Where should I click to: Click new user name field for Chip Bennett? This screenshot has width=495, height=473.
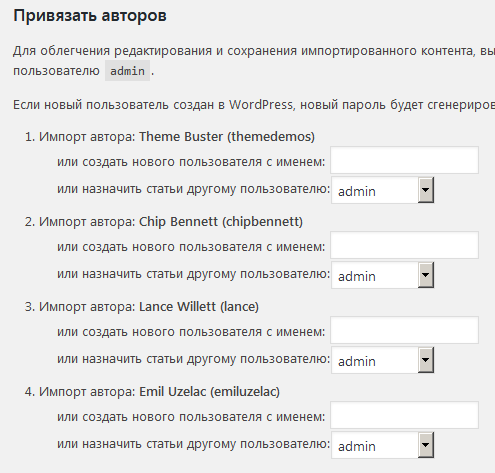(404, 245)
